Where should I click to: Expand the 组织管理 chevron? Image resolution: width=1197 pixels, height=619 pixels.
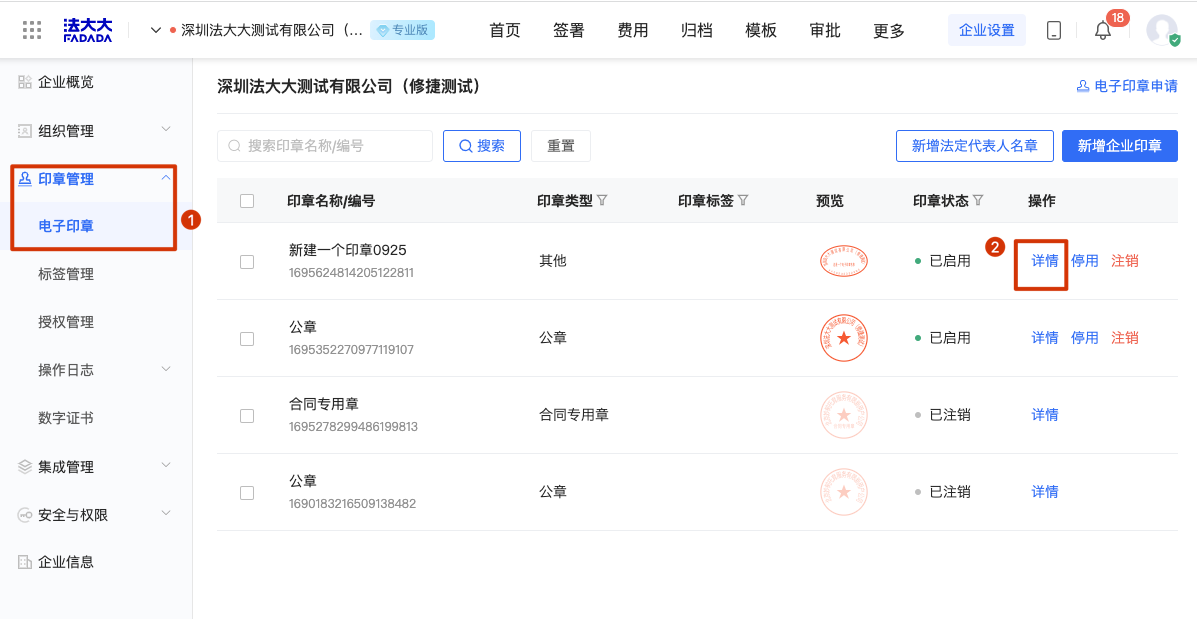166,130
